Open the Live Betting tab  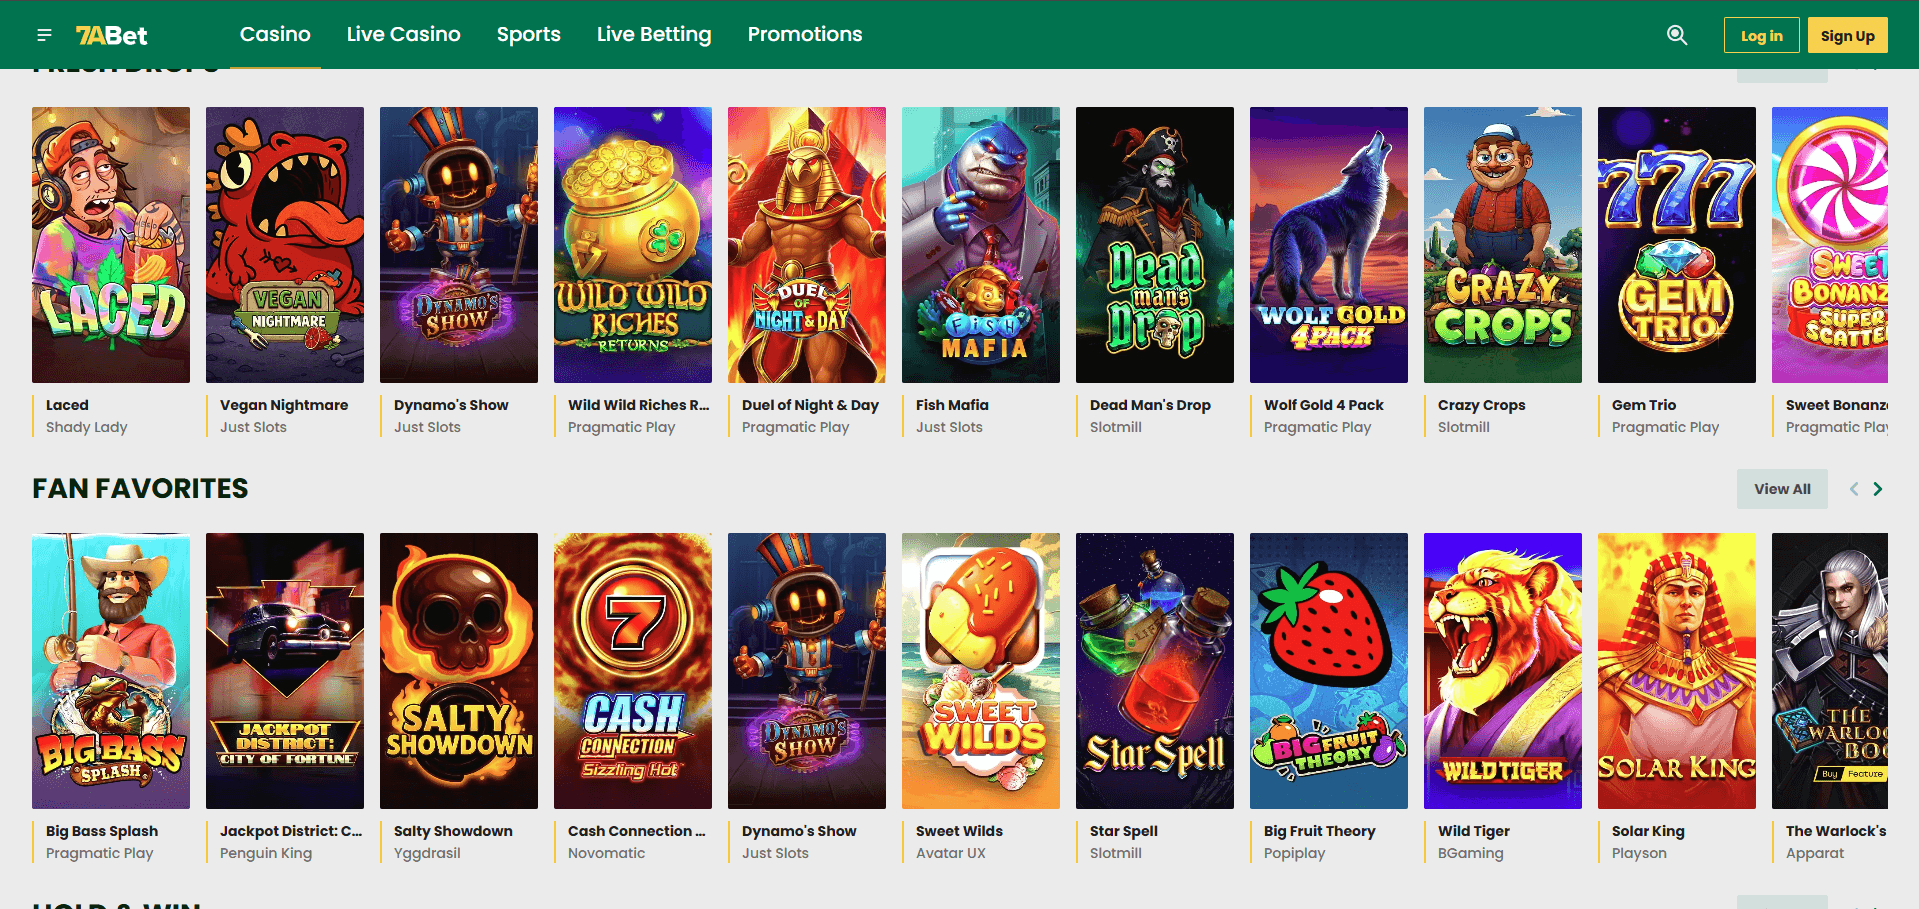pyautogui.click(x=654, y=34)
